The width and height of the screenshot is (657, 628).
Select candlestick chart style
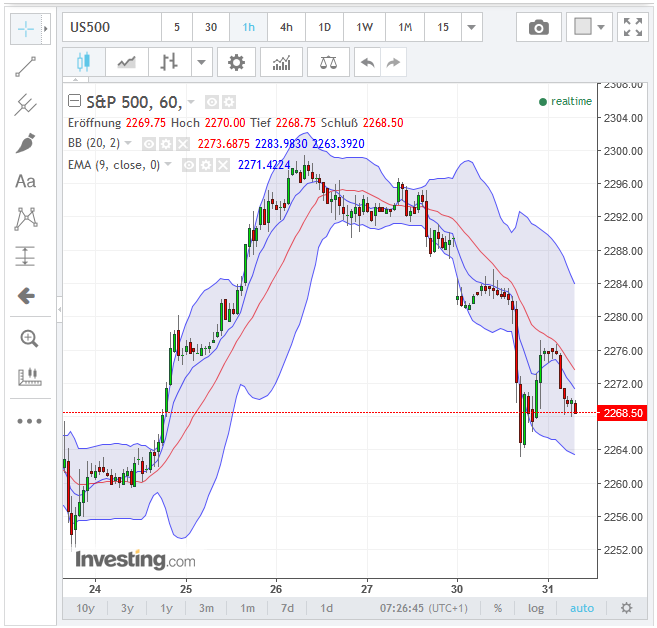(84, 62)
